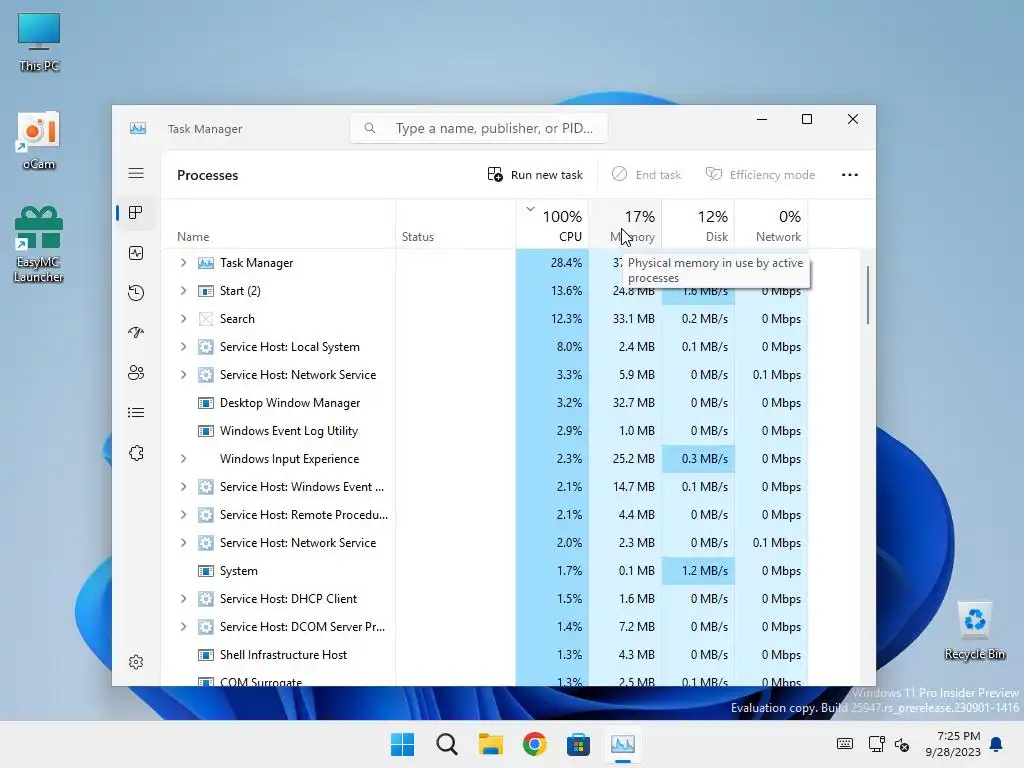Open the taskbar clock showing 7:25 PM

coord(953,744)
